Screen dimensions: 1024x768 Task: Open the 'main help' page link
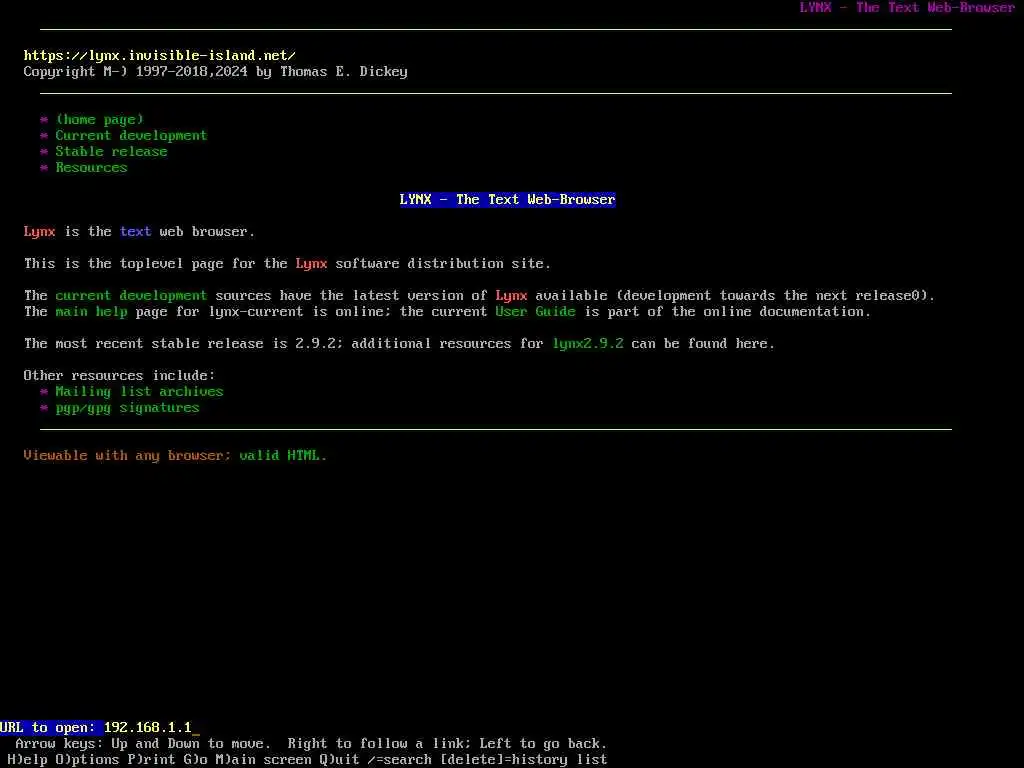91,312
